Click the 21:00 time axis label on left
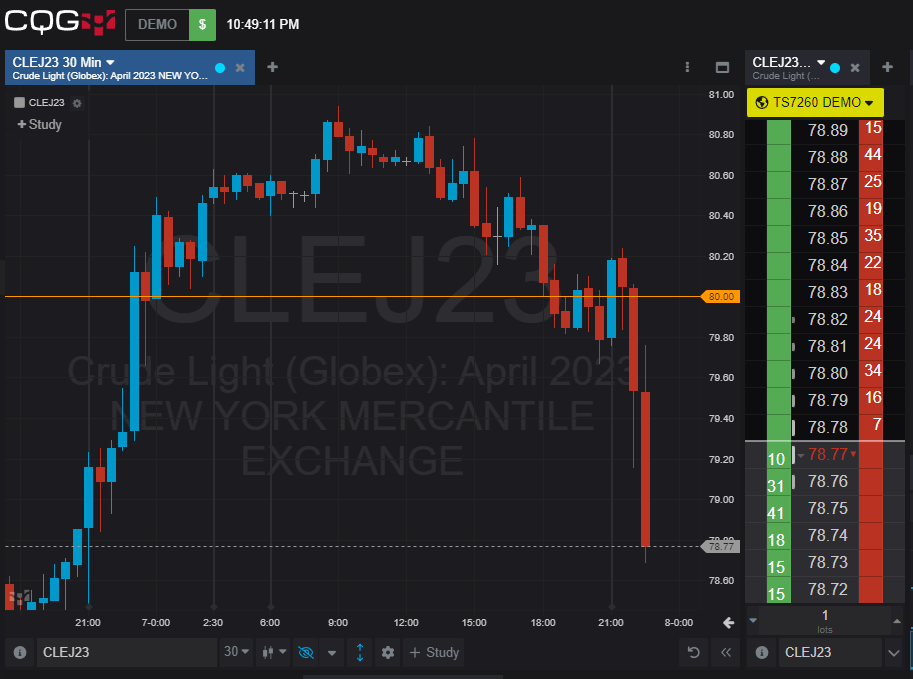 coord(88,623)
